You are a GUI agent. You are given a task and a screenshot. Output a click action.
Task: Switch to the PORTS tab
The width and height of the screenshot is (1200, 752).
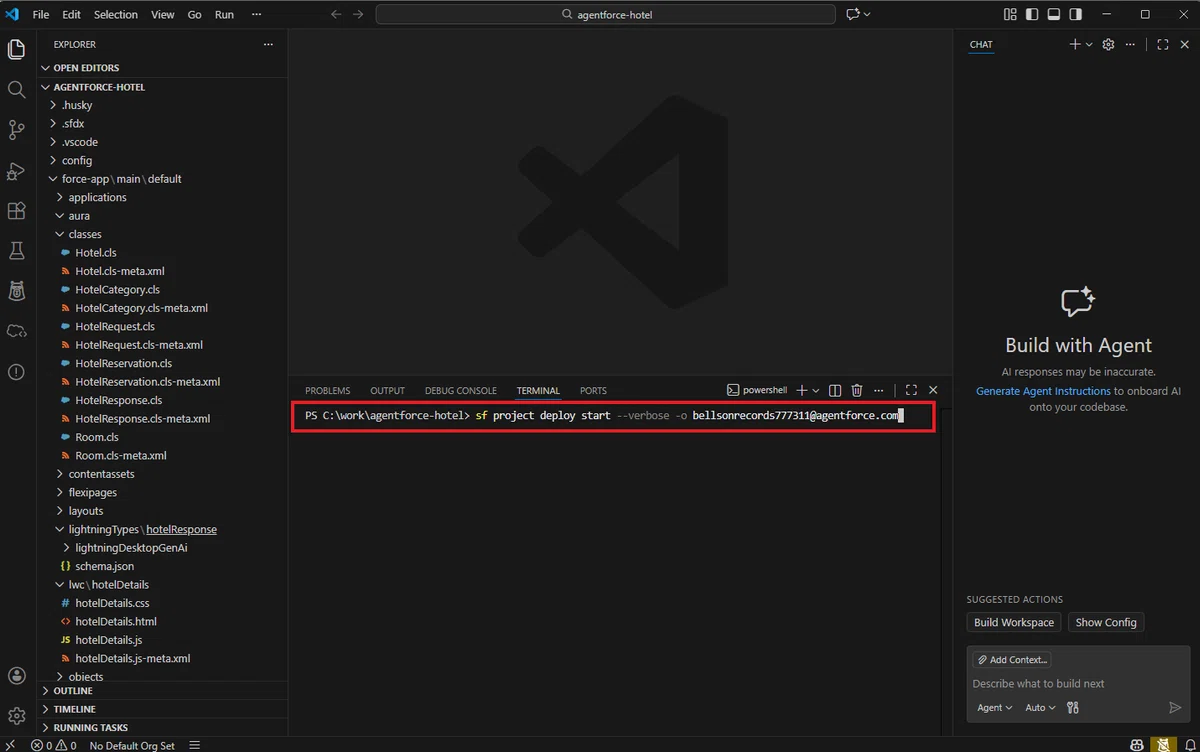click(593, 391)
